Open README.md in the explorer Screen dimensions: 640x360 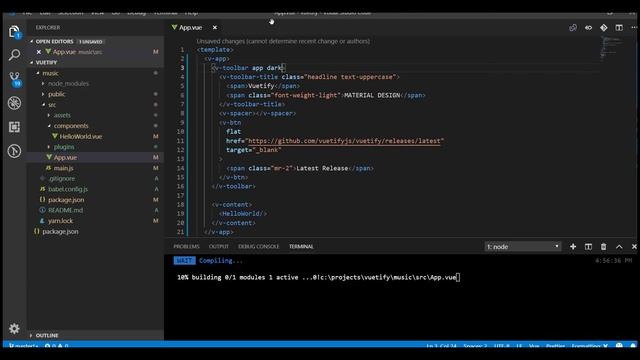click(65, 210)
